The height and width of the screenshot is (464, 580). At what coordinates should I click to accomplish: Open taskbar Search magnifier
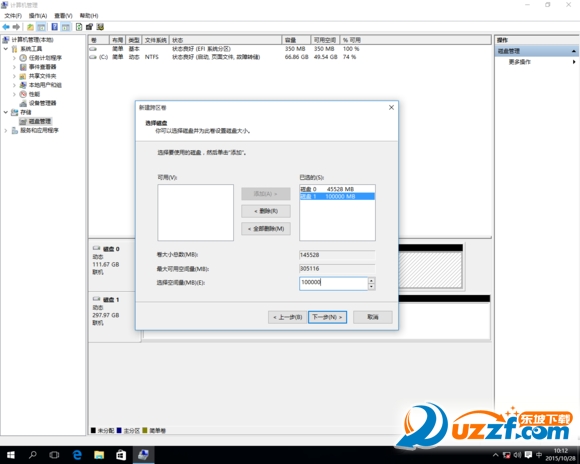point(33,455)
